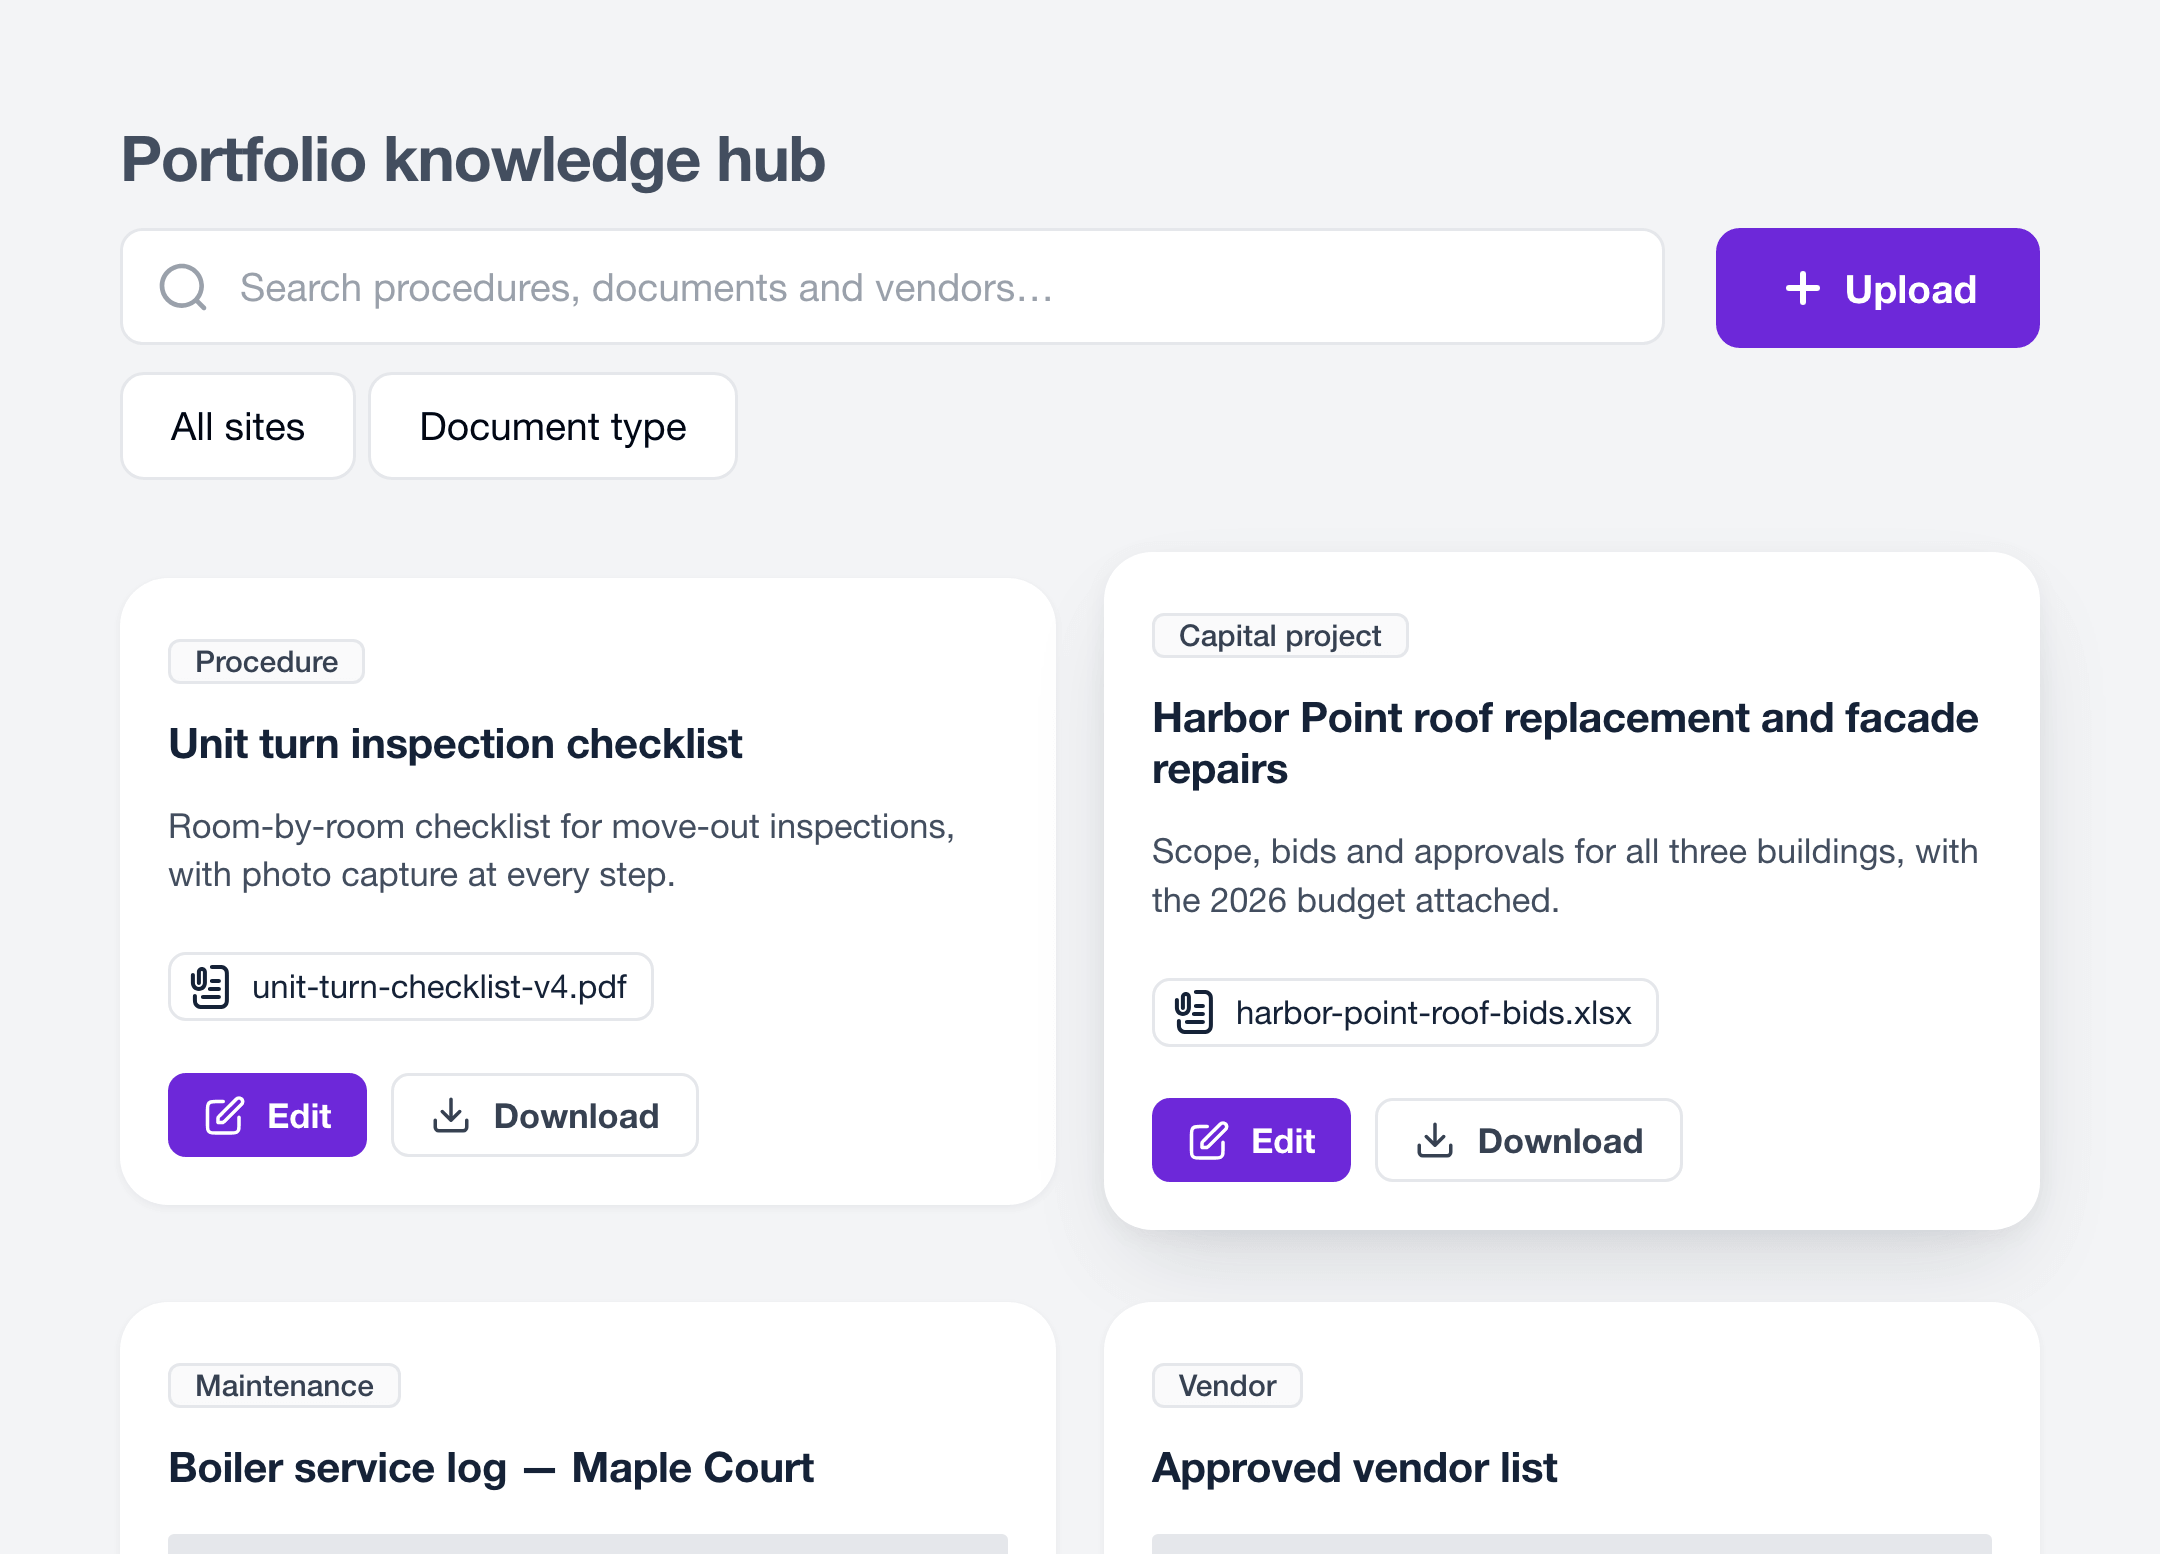Screen dimensions: 2160x1554
Task: Click the search magnifier icon
Action: tap(183, 288)
